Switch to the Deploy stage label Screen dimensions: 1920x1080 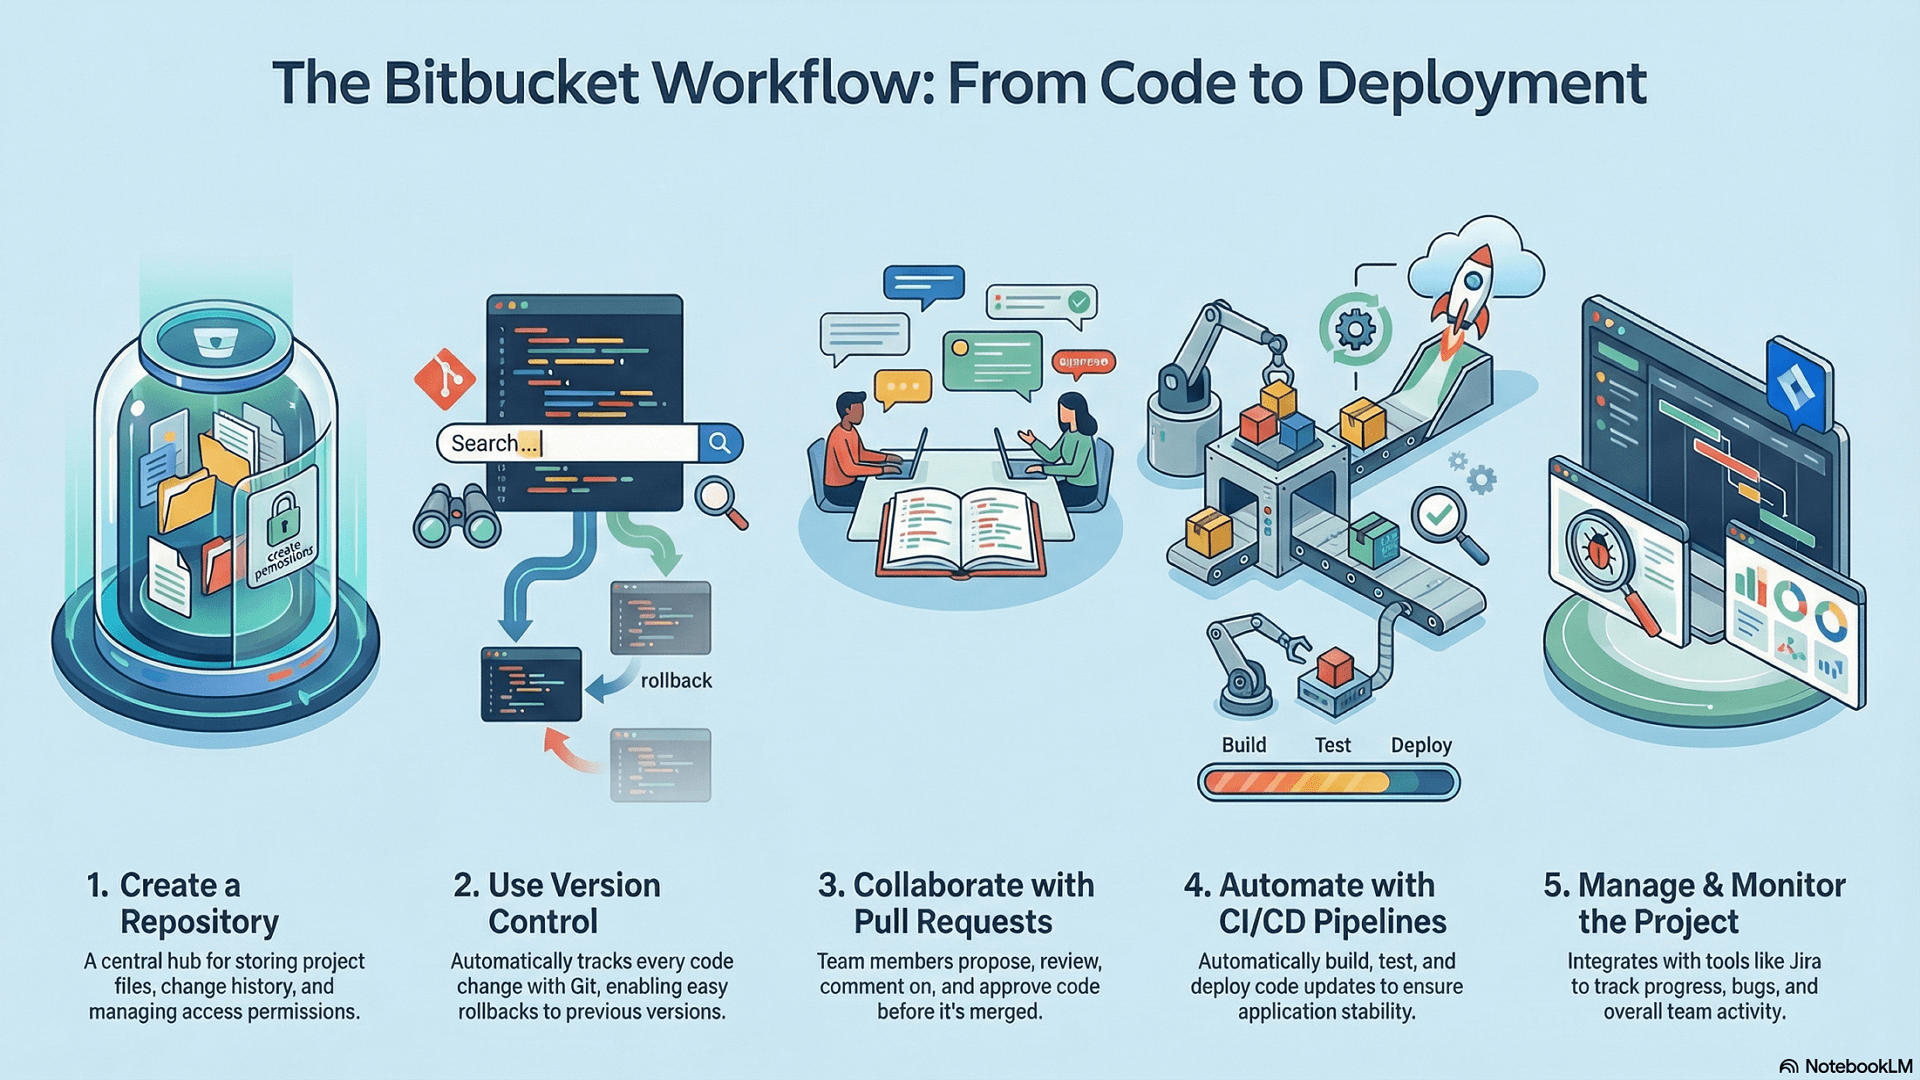click(x=1423, y=745)
